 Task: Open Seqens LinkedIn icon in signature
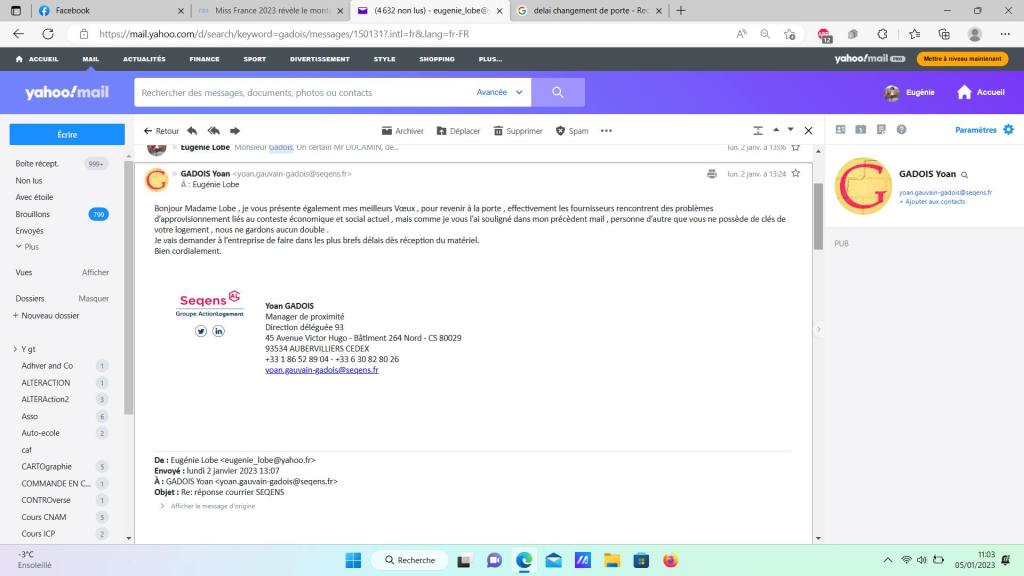pos(218,331)
